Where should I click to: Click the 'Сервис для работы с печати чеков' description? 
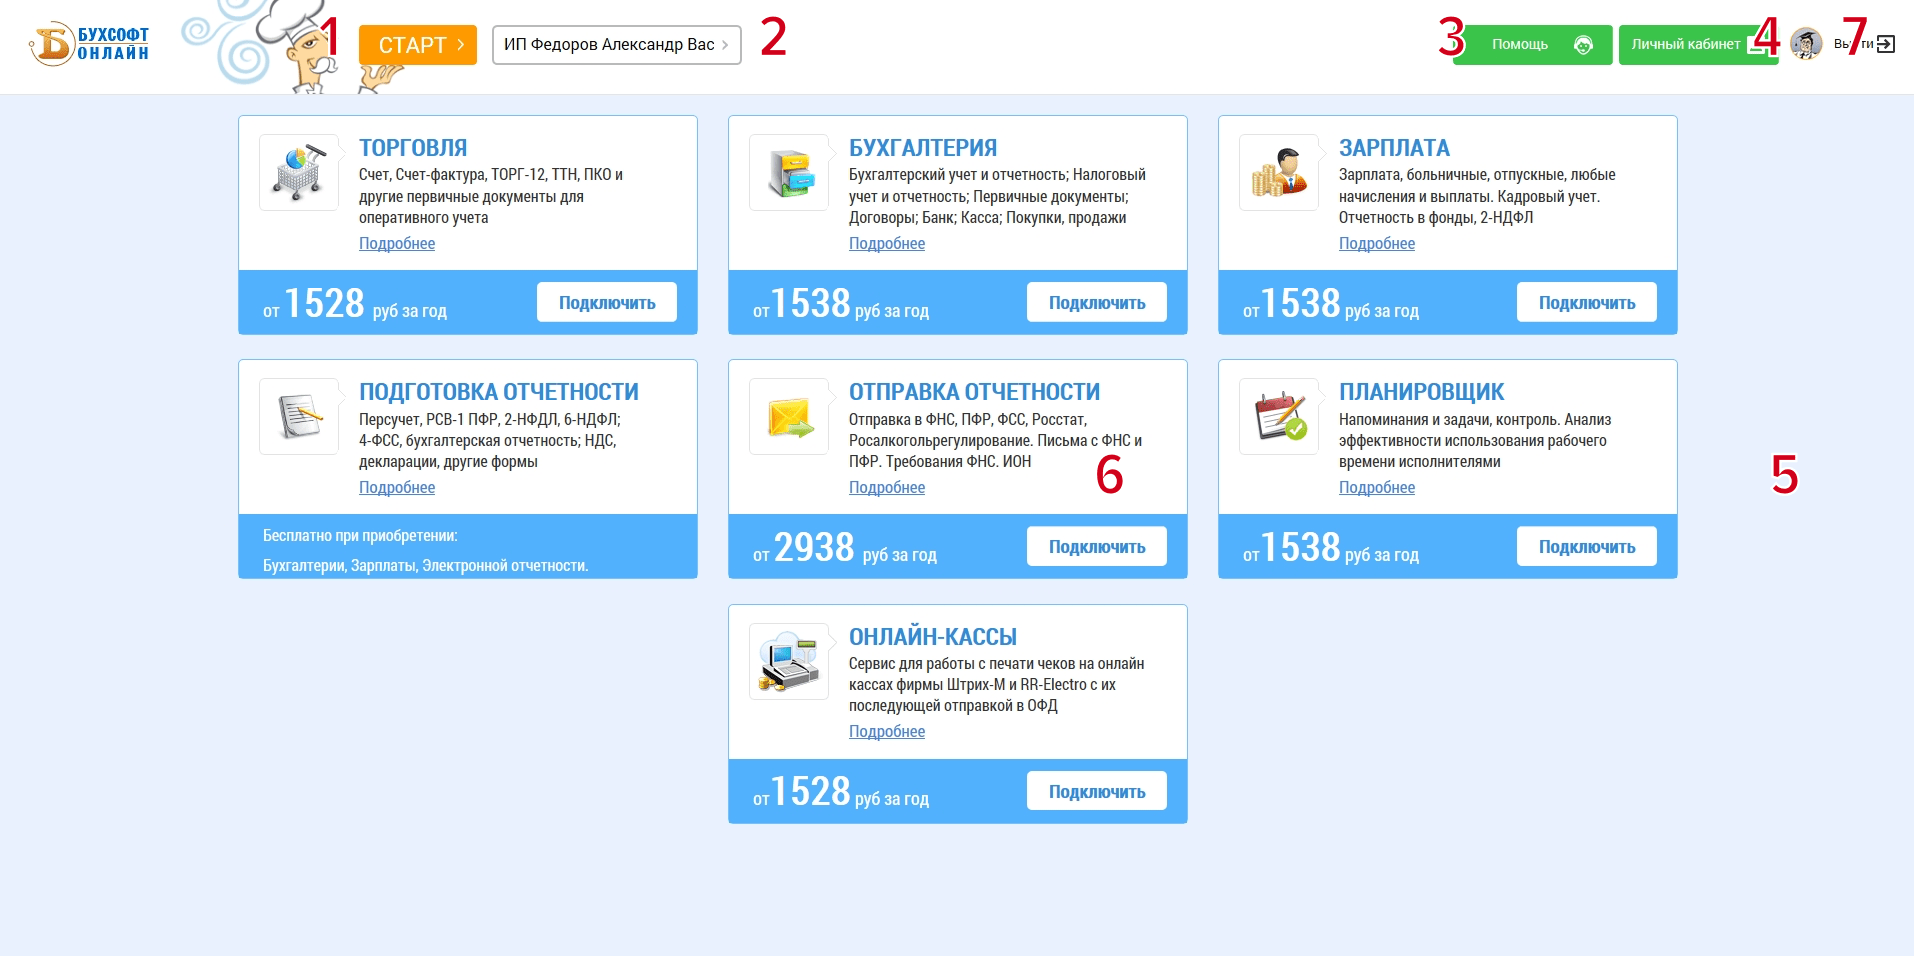[x=997, y=684]
